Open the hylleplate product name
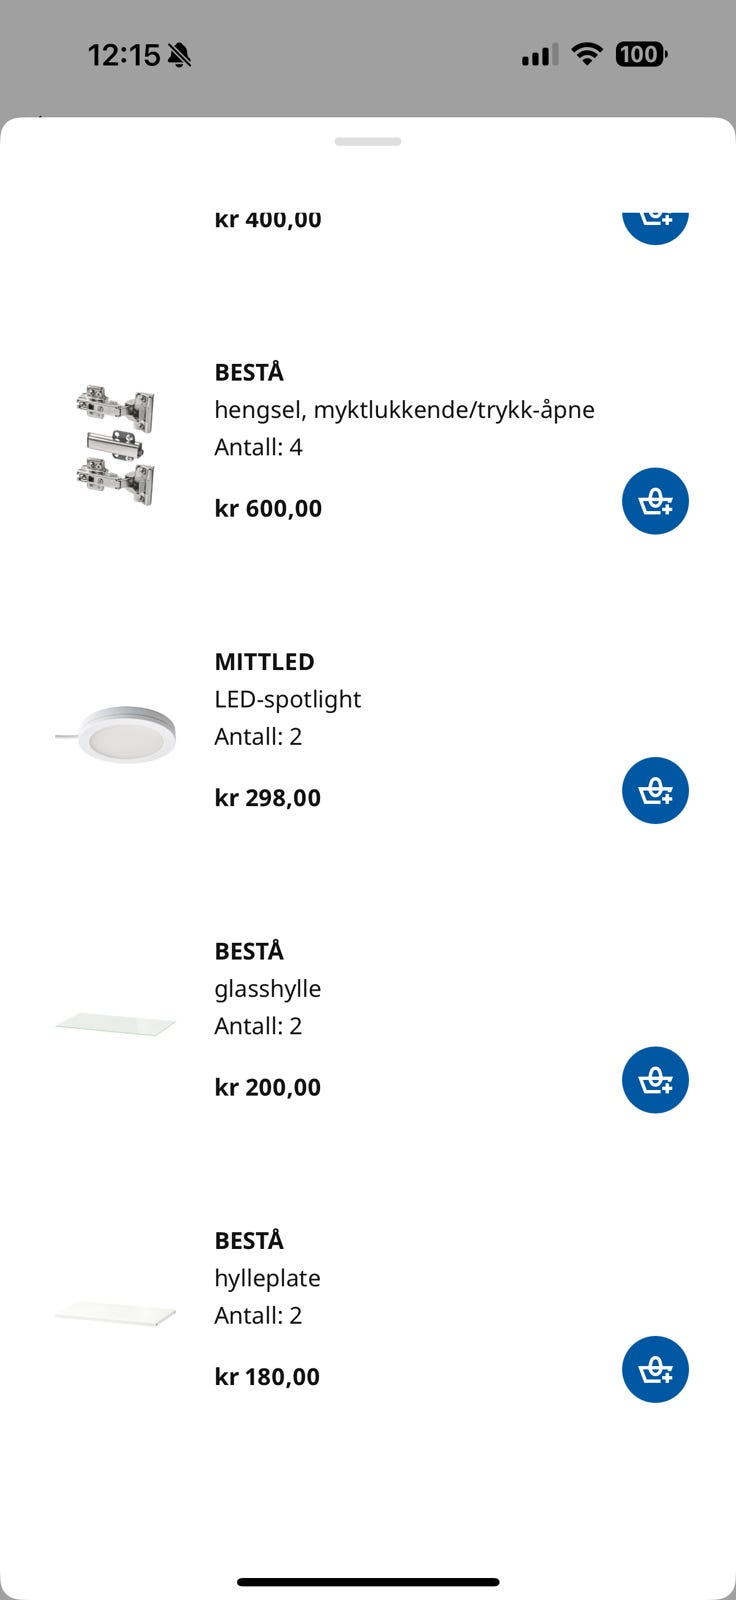 coord(267,1278)
